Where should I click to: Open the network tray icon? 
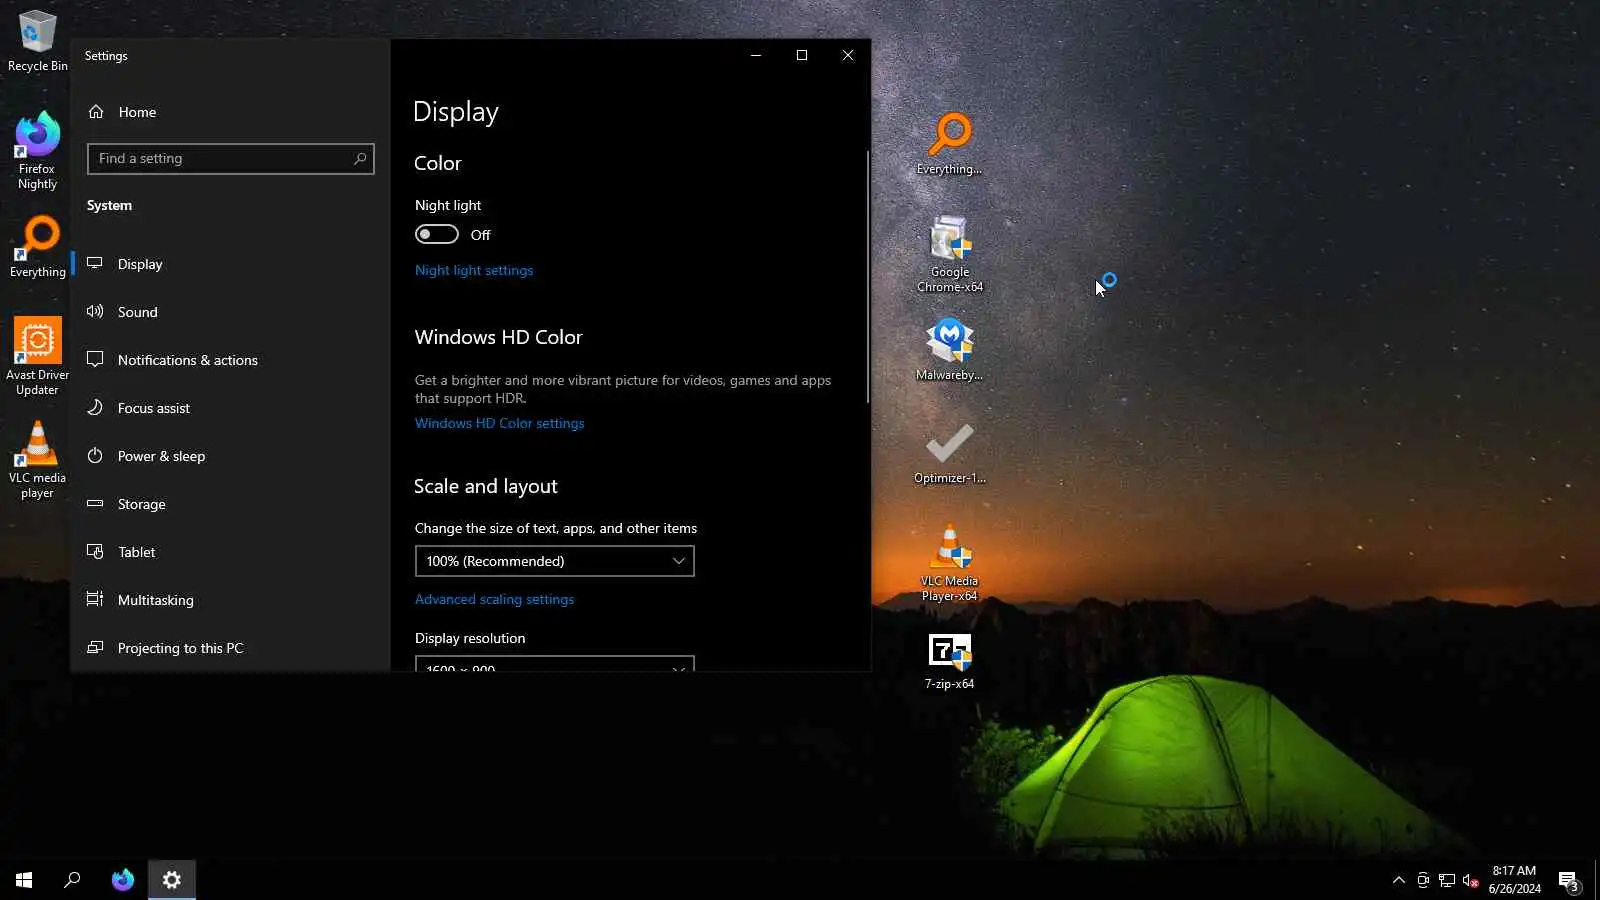[1447, 880]
